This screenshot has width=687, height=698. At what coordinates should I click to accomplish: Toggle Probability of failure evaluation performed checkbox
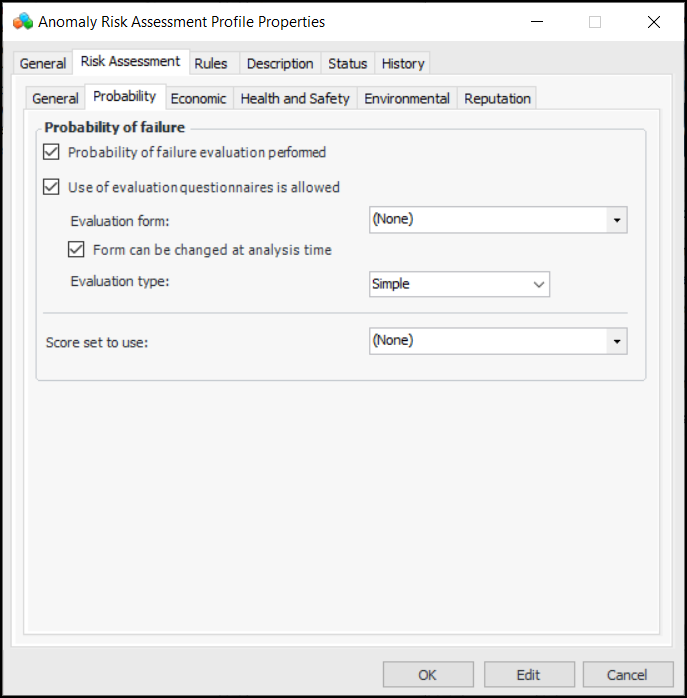click(x=52, y=153)
